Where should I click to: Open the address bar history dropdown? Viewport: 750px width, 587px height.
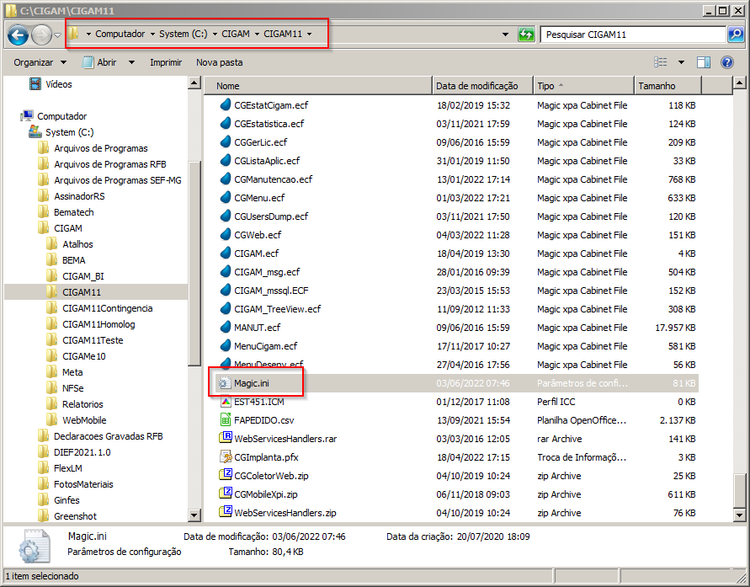(505, 34)
